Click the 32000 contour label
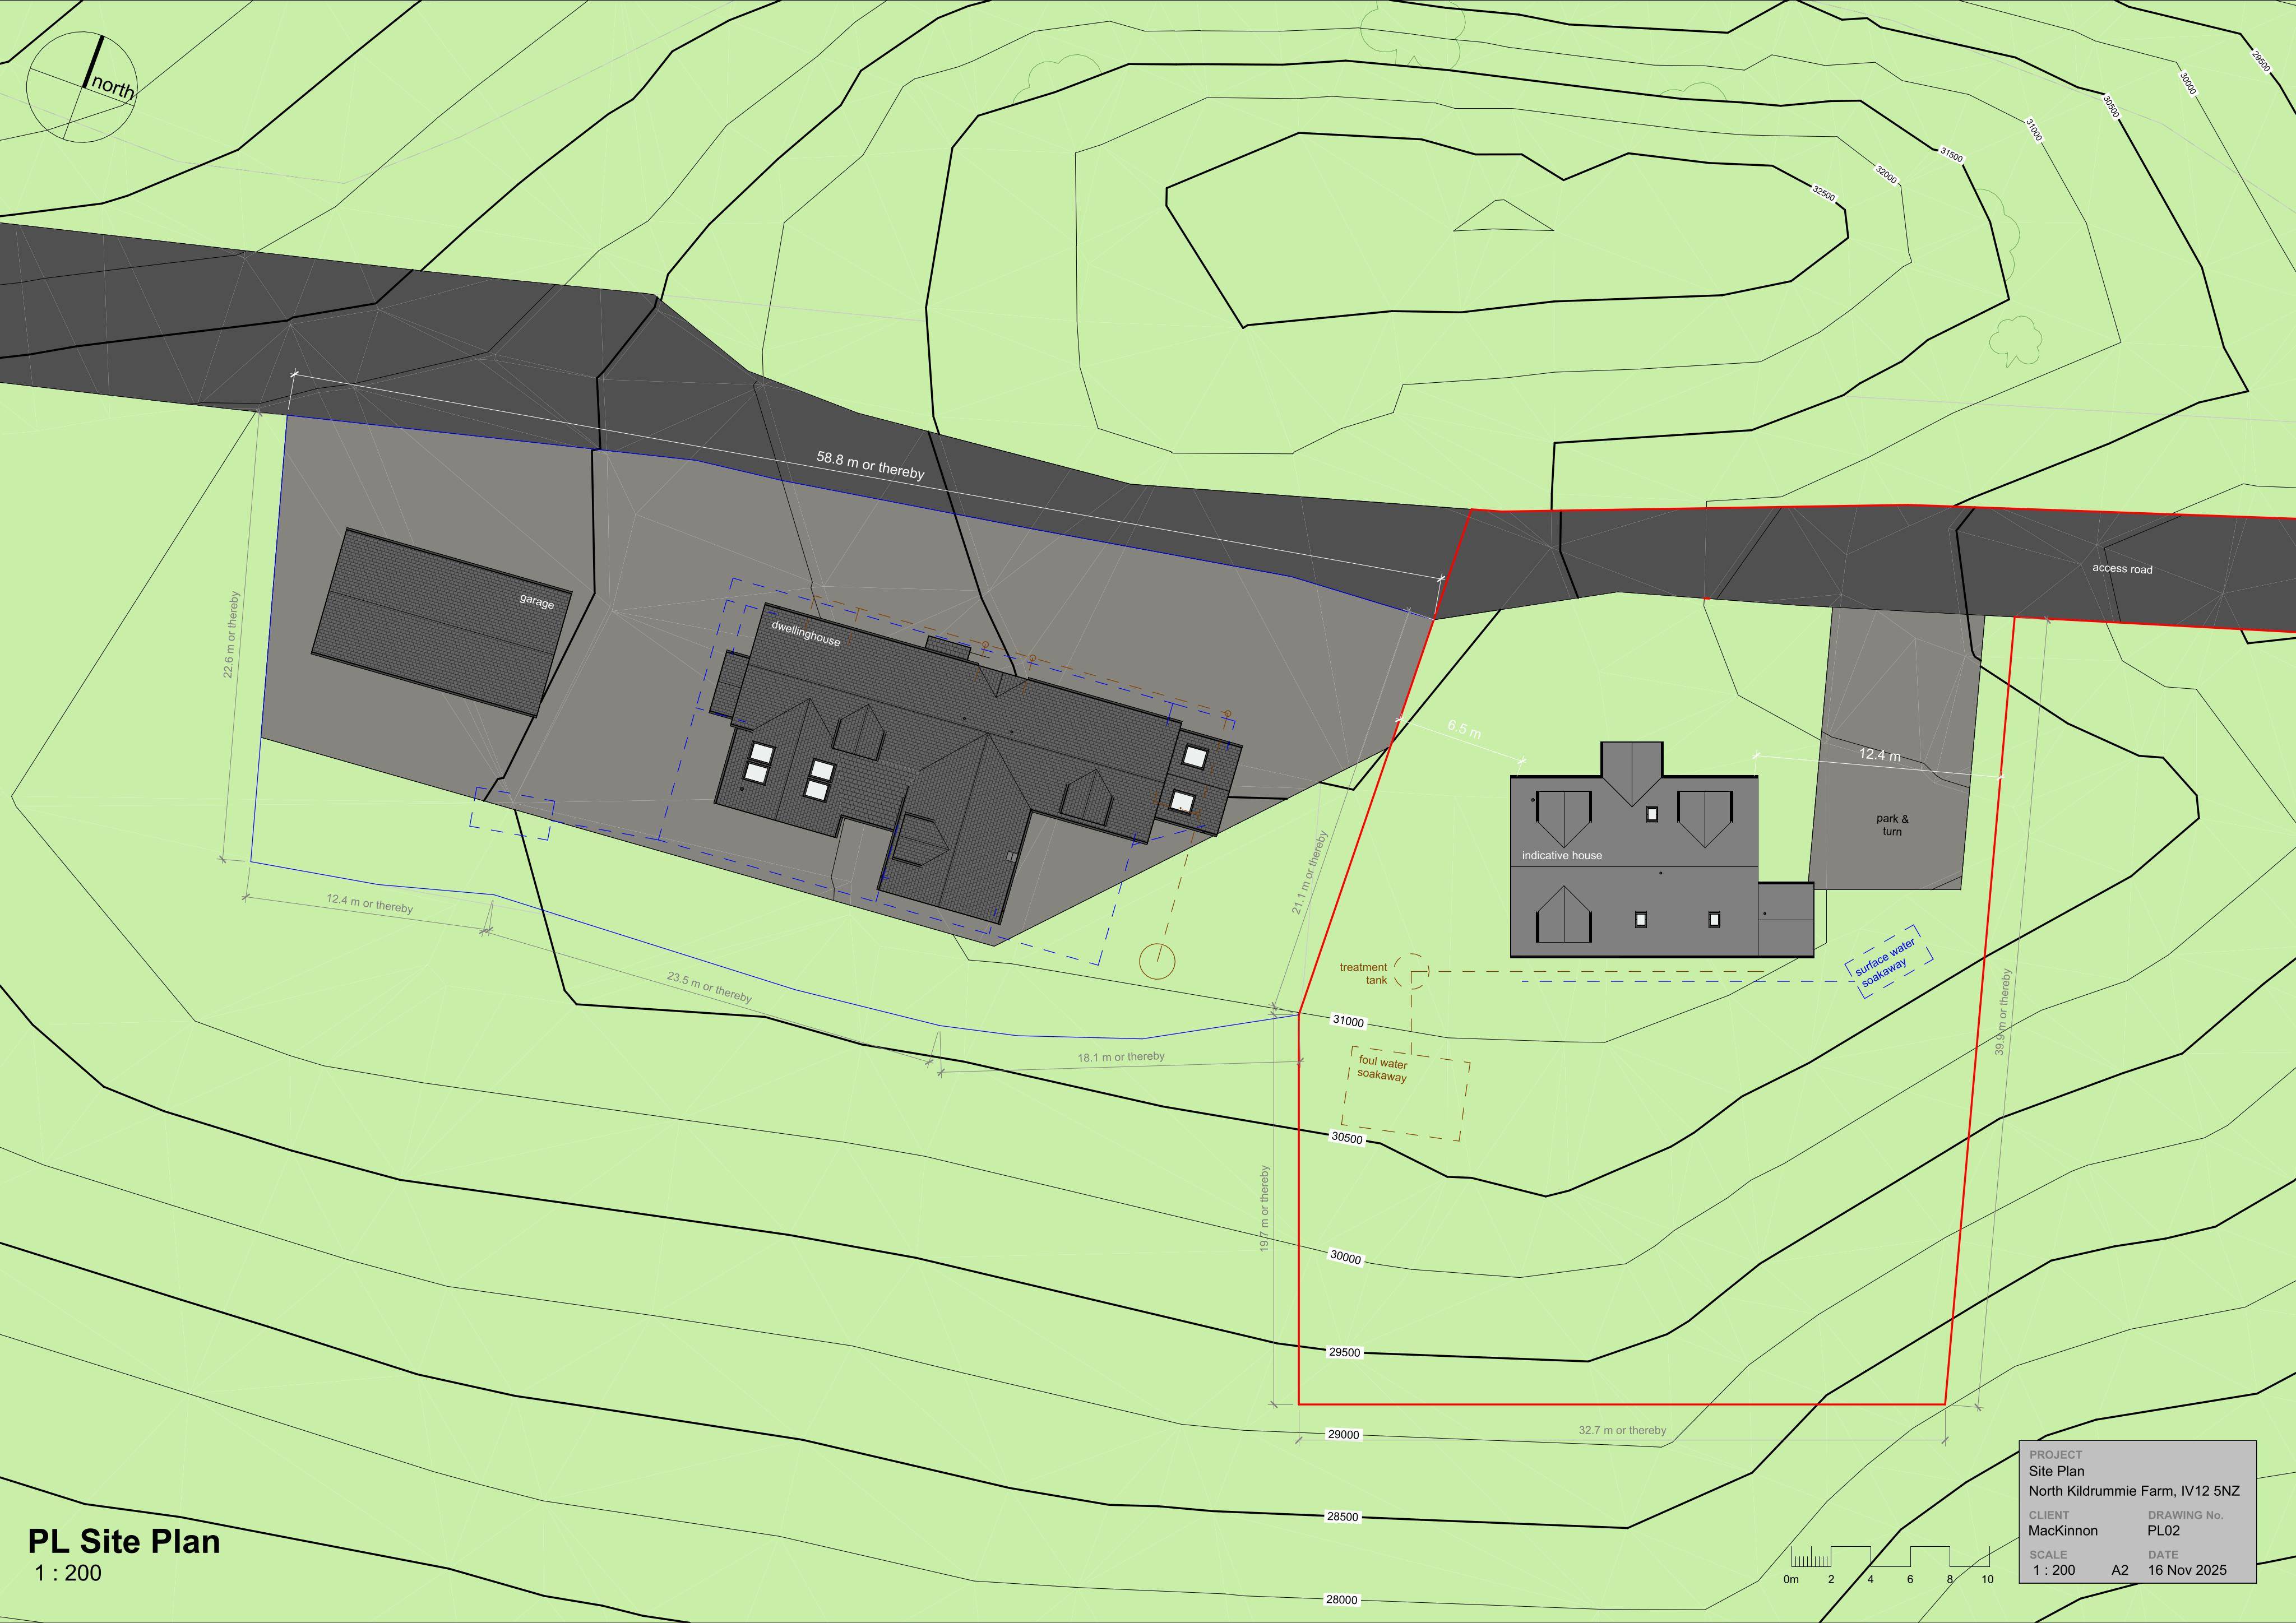 pos(1885,173)
